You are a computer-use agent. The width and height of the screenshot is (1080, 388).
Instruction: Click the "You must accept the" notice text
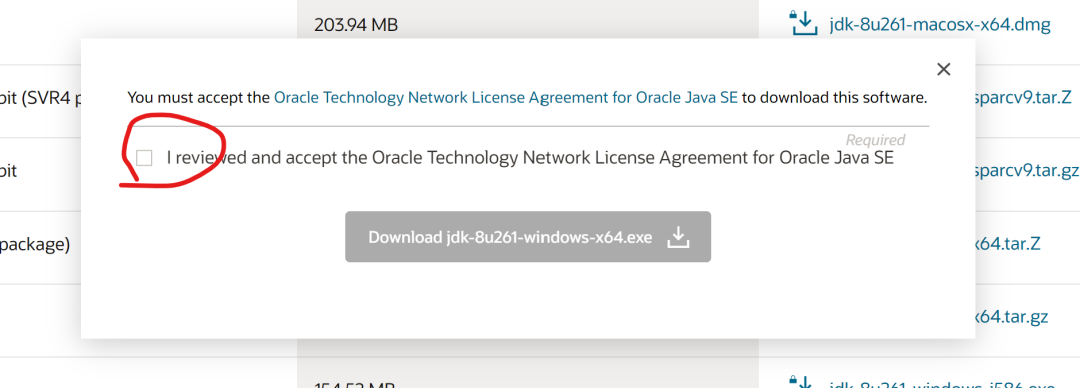[198, 98]
